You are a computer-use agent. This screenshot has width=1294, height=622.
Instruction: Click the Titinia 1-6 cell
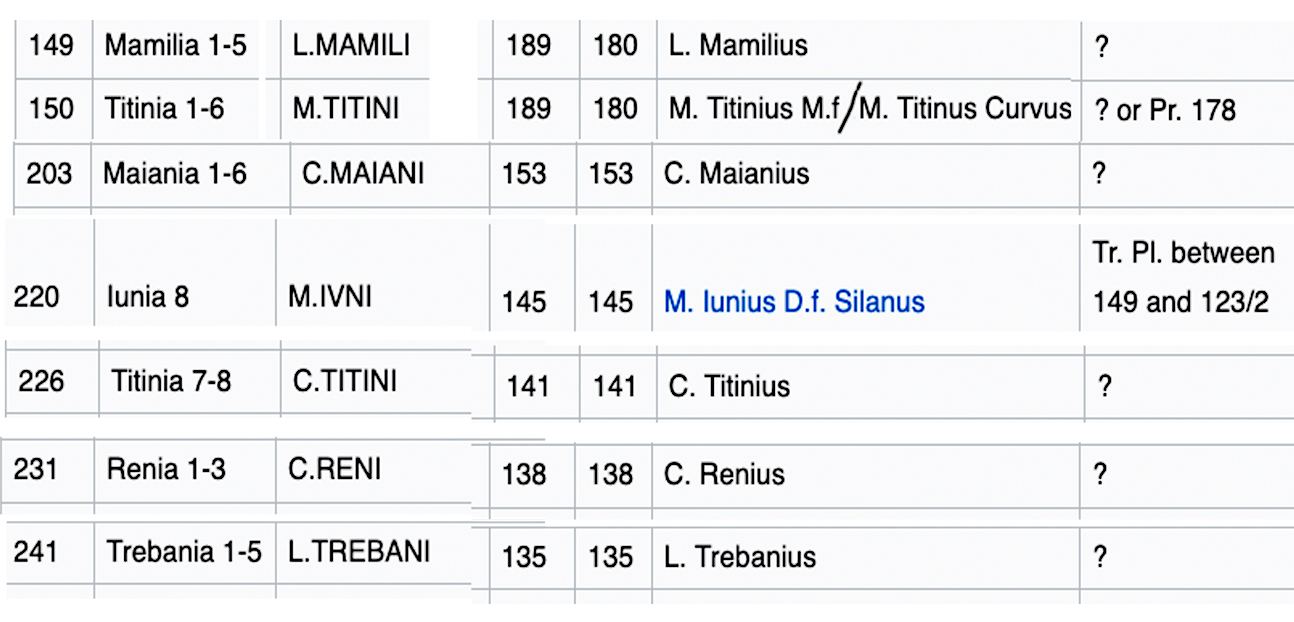click(164, 108)
